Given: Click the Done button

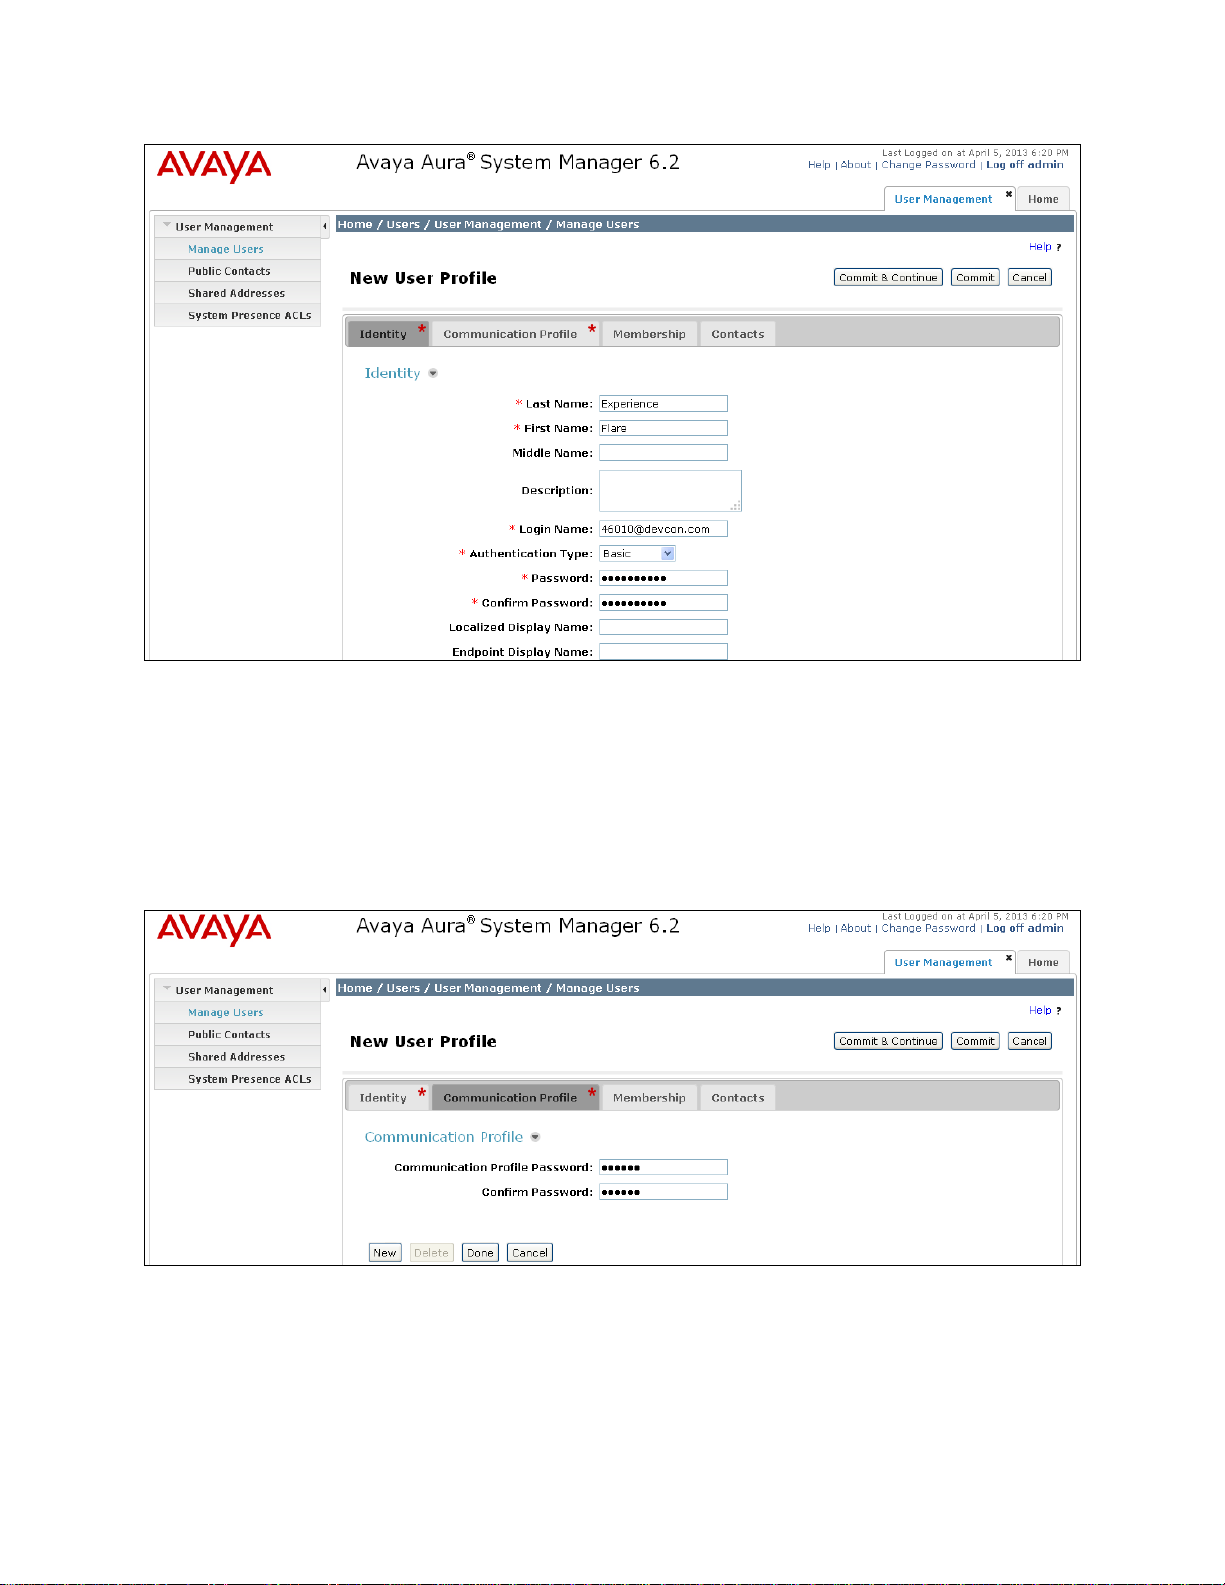Looking at the screenshot, I should tap(480, 1253).
